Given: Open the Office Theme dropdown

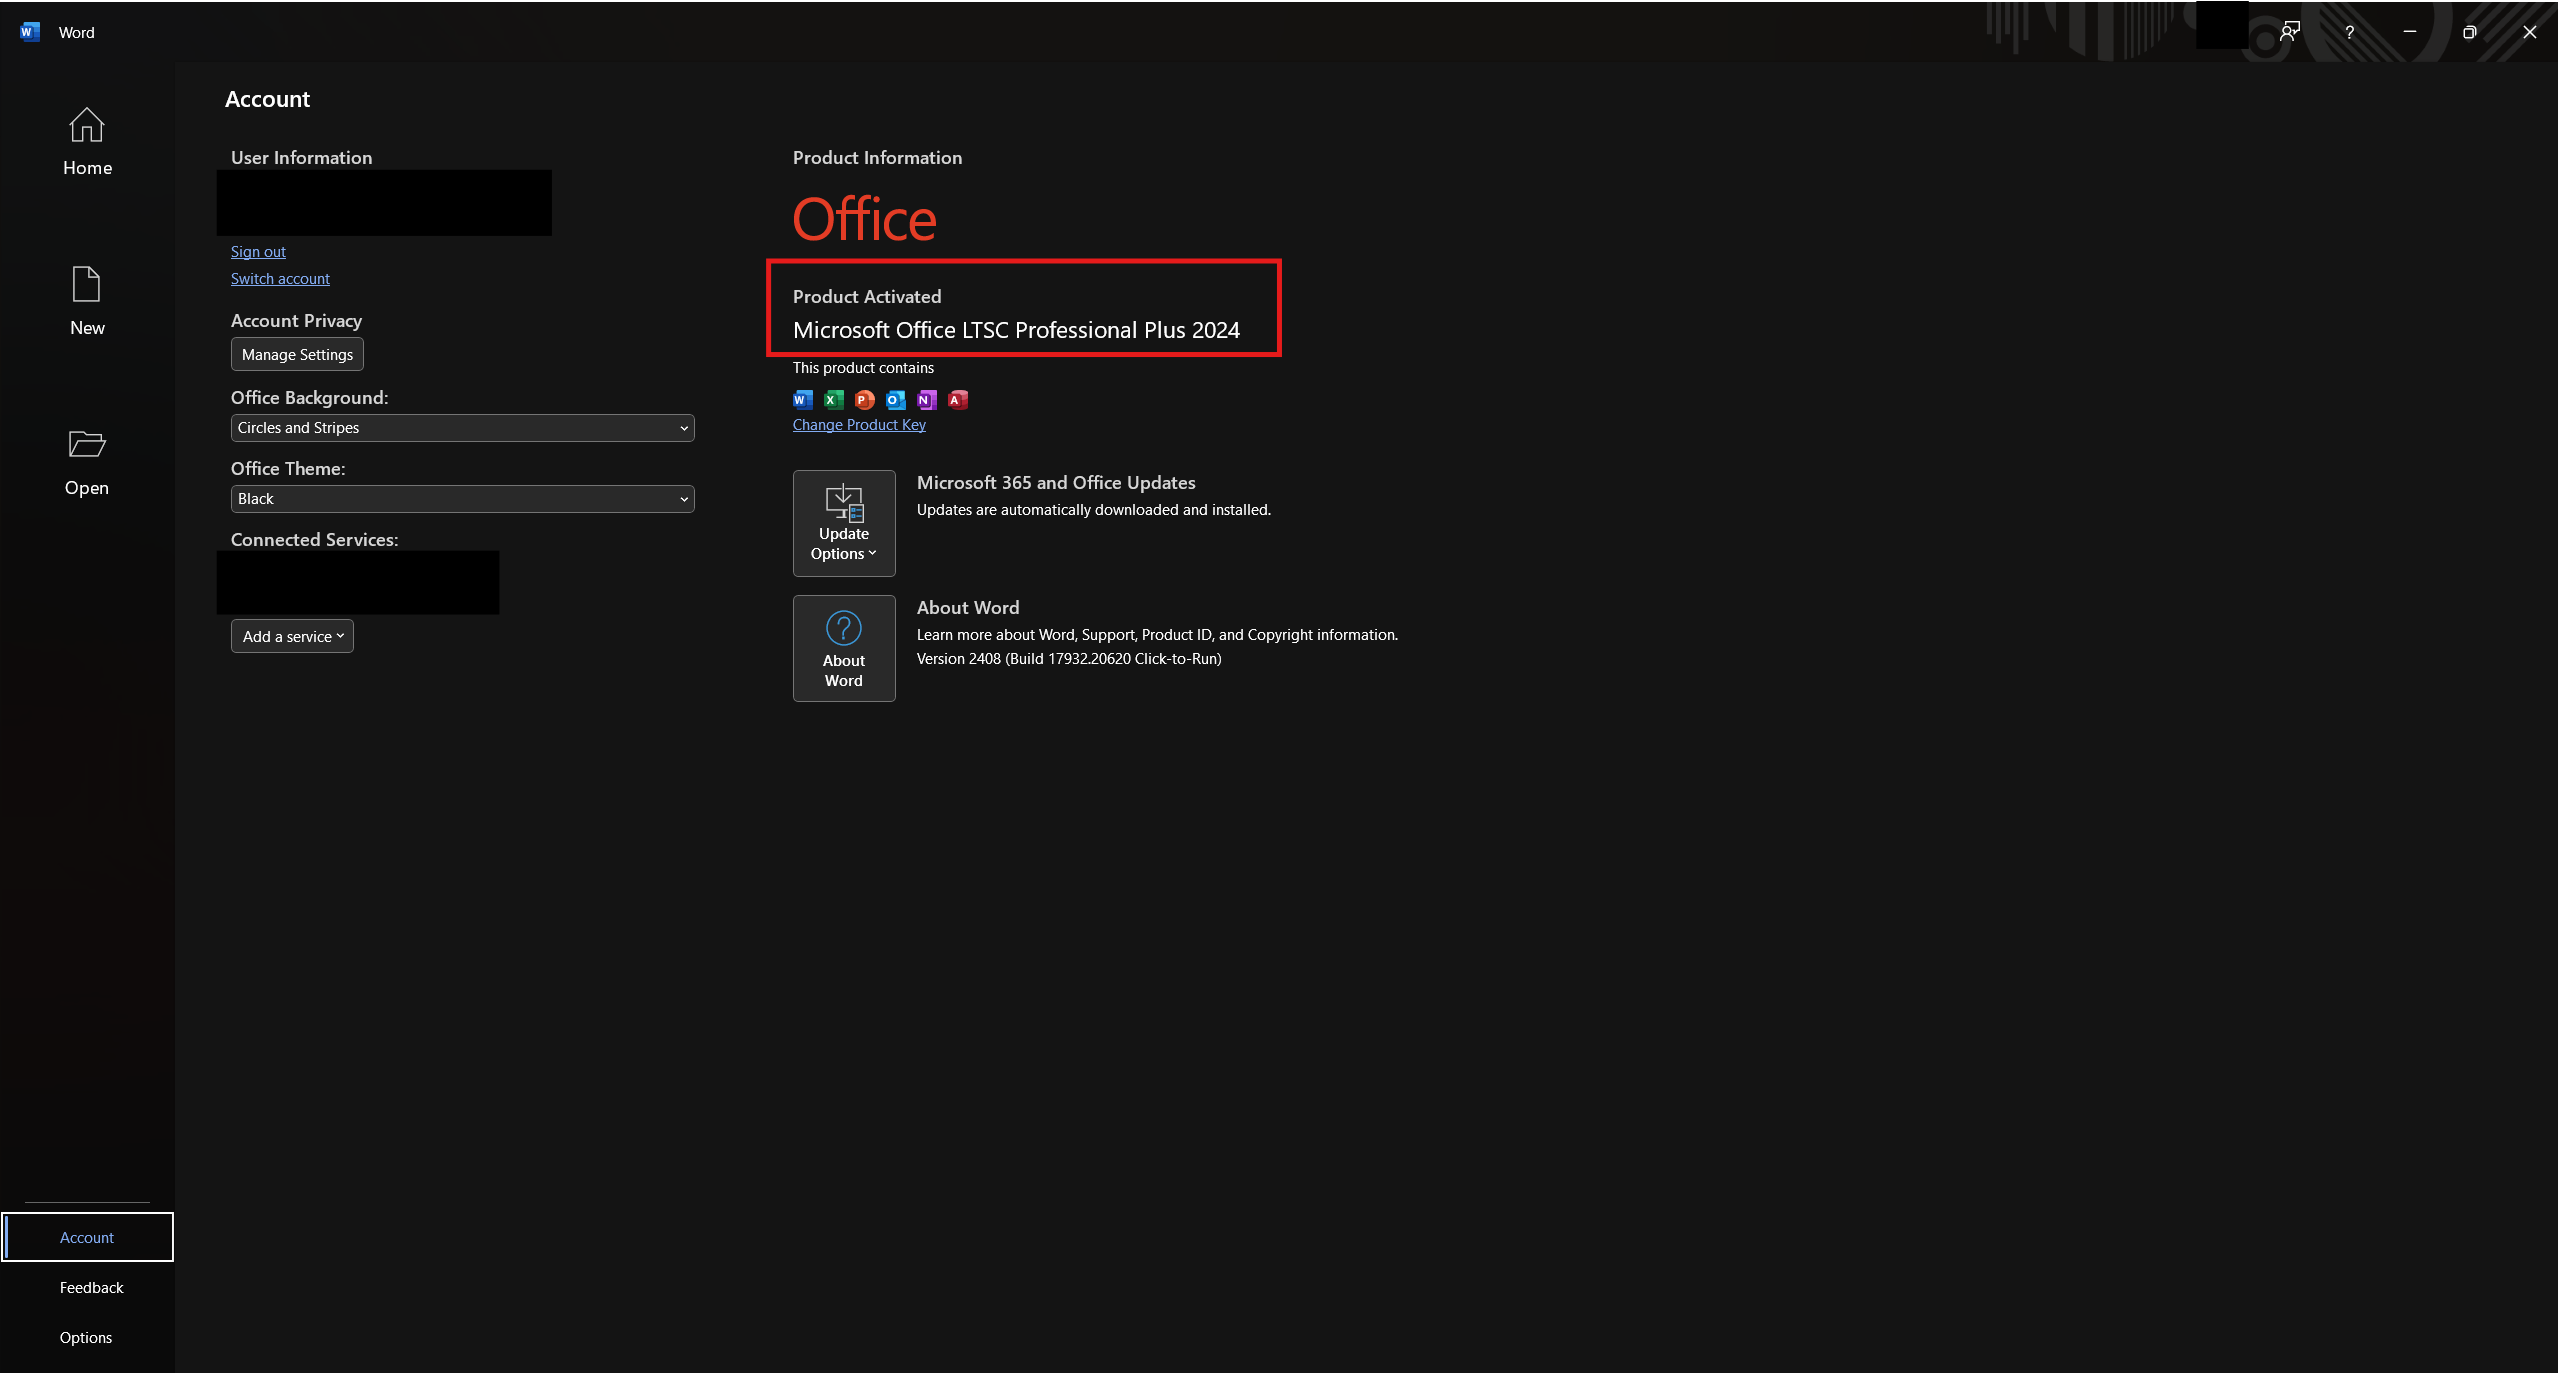Looking at the screenshot, I should (462, 499).
